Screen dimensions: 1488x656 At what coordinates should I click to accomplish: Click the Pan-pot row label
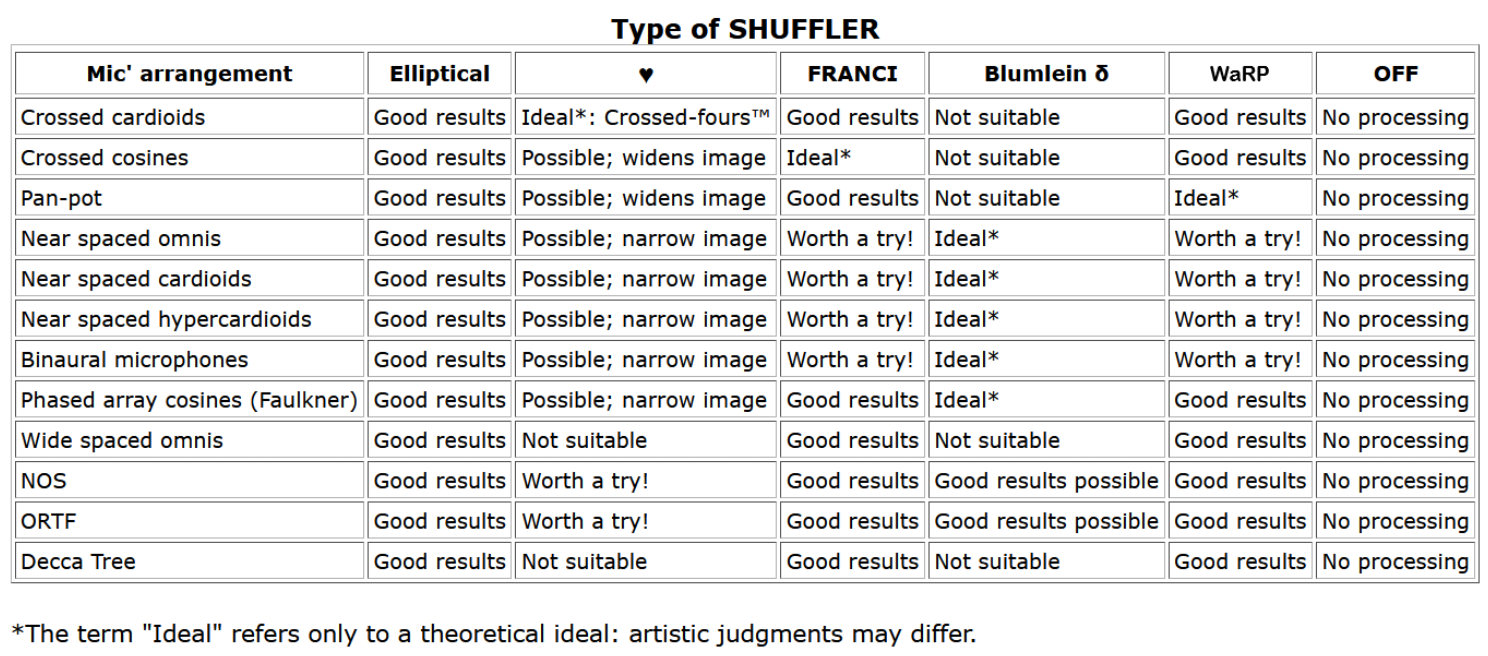(x=54, y=198)
